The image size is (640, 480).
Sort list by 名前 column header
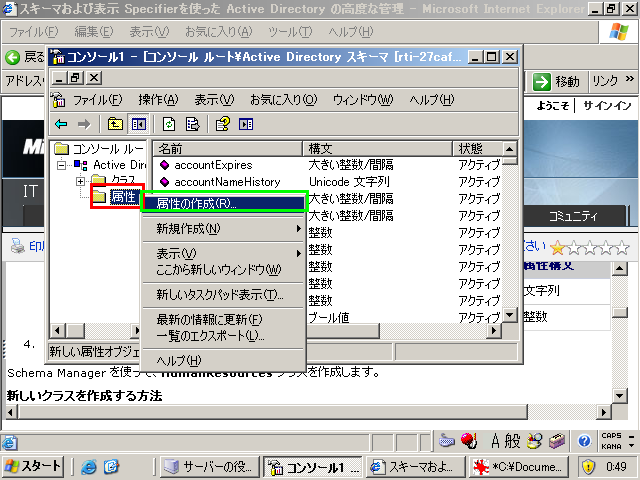pyautogui.click(x=227, y=149)
